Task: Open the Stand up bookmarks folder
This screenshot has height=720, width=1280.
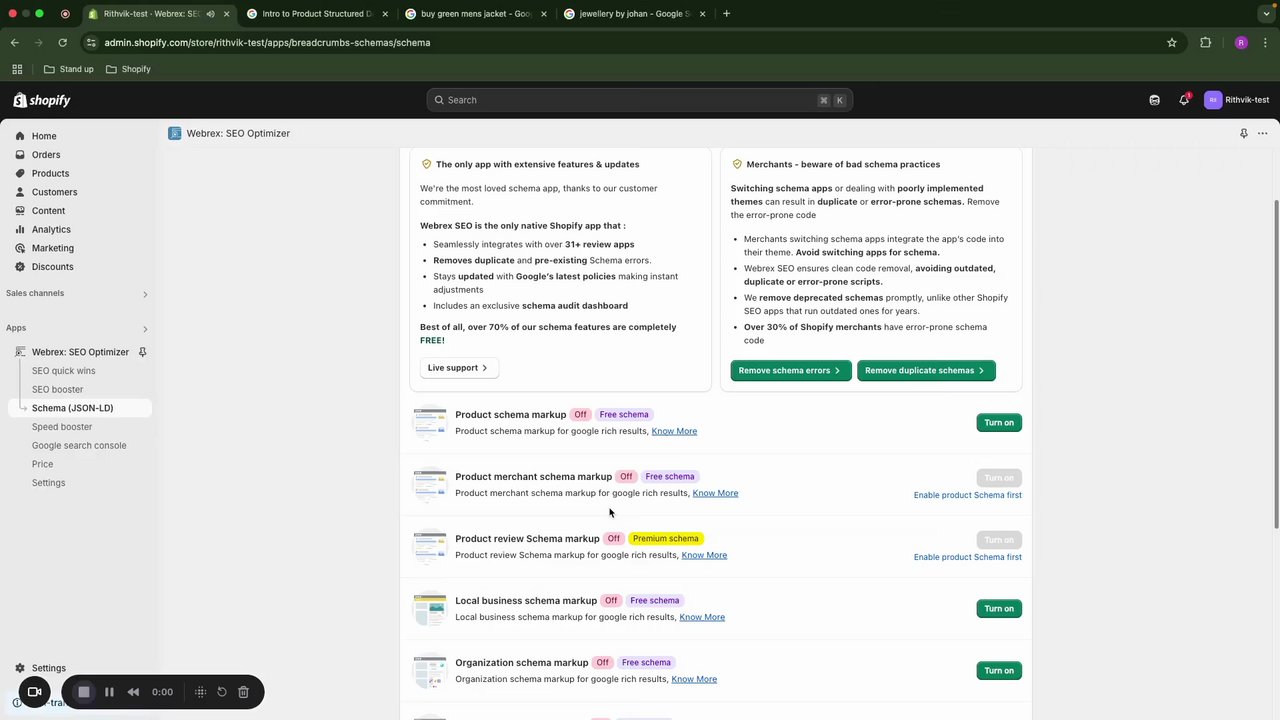Action: tap(69, 69)
